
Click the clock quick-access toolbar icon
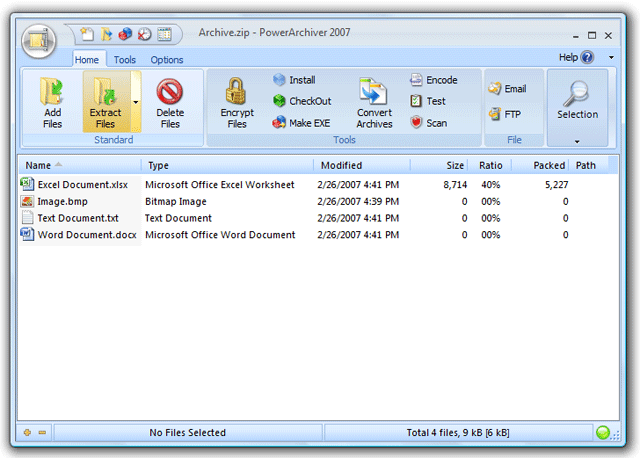click(x=144, y=34)
